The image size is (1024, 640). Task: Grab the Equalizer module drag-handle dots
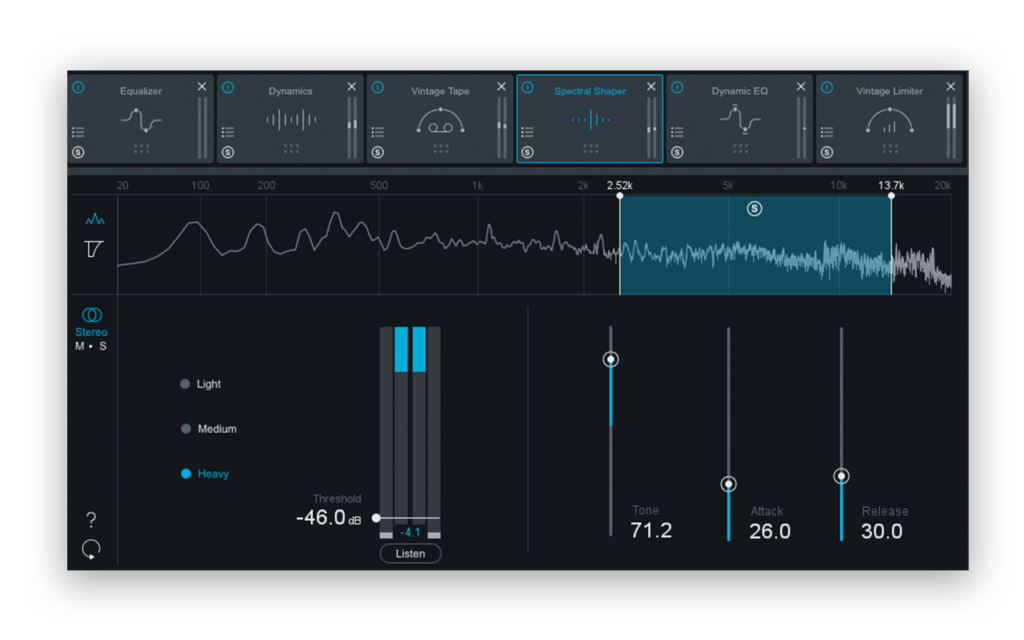[141, 149]
